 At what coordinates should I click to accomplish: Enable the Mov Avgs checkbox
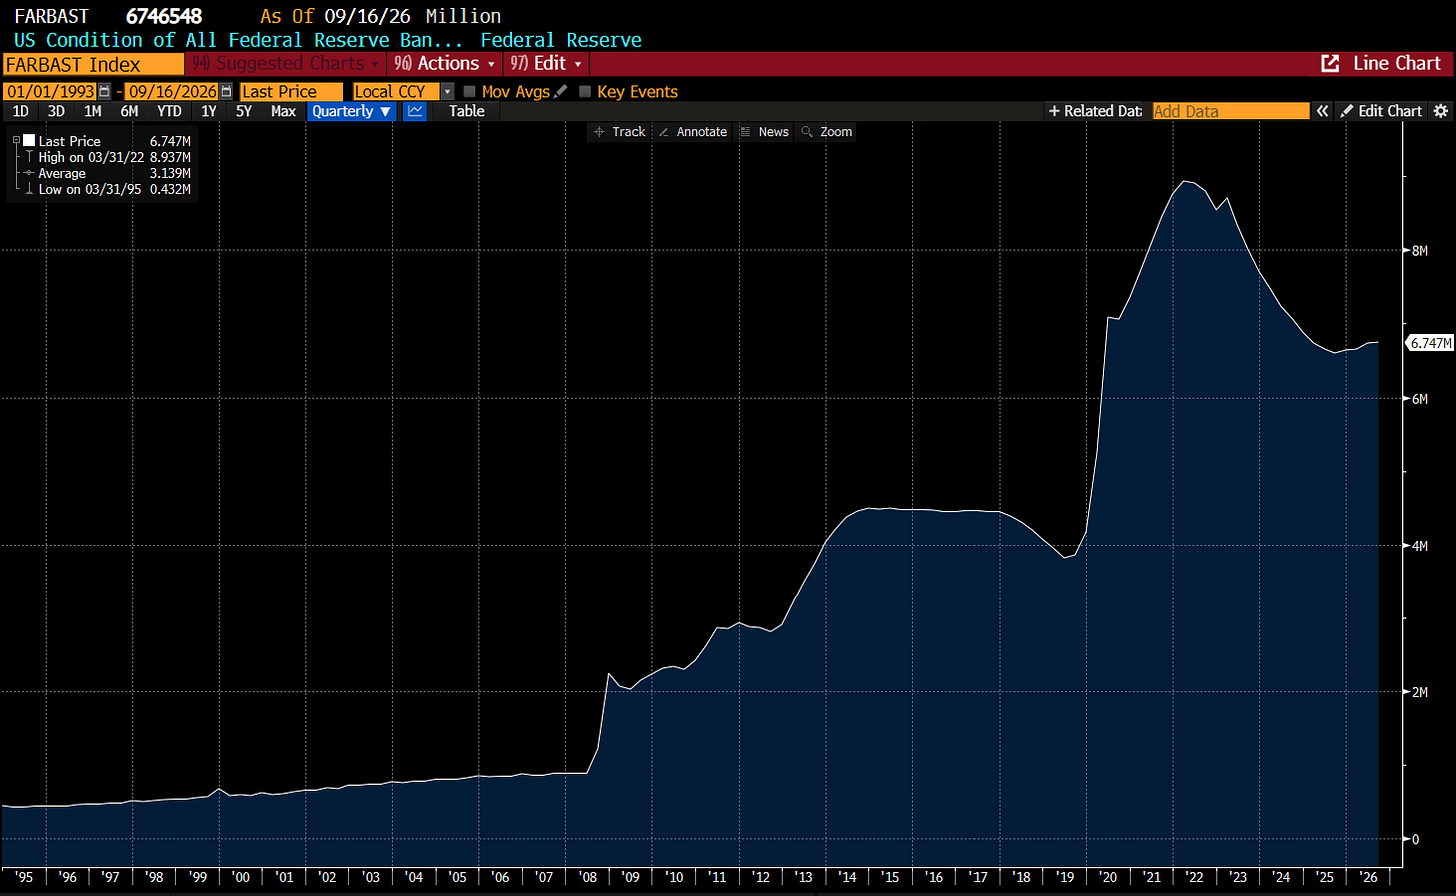pyautogui.click(x=469, y=91)
